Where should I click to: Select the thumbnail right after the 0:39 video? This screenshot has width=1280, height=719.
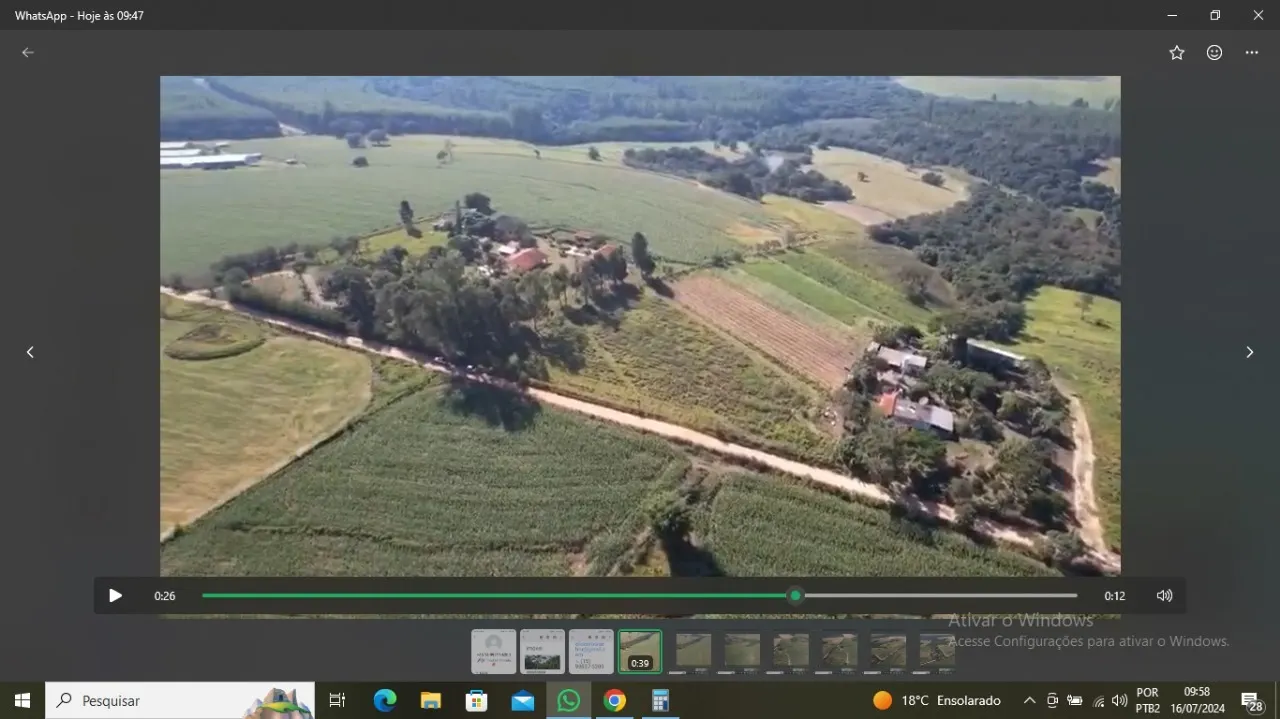693,651
